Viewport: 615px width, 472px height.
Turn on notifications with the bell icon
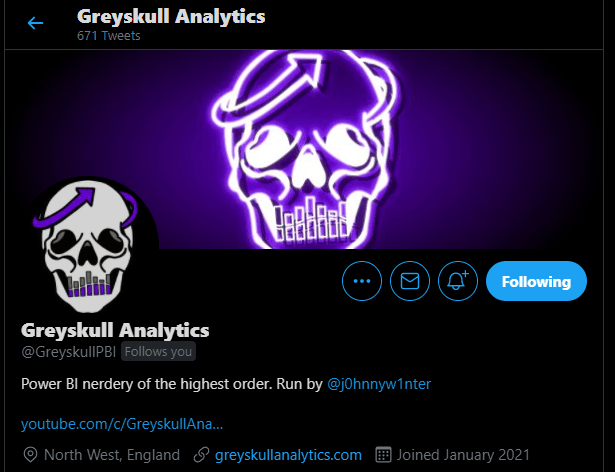(x=458, y=281)
